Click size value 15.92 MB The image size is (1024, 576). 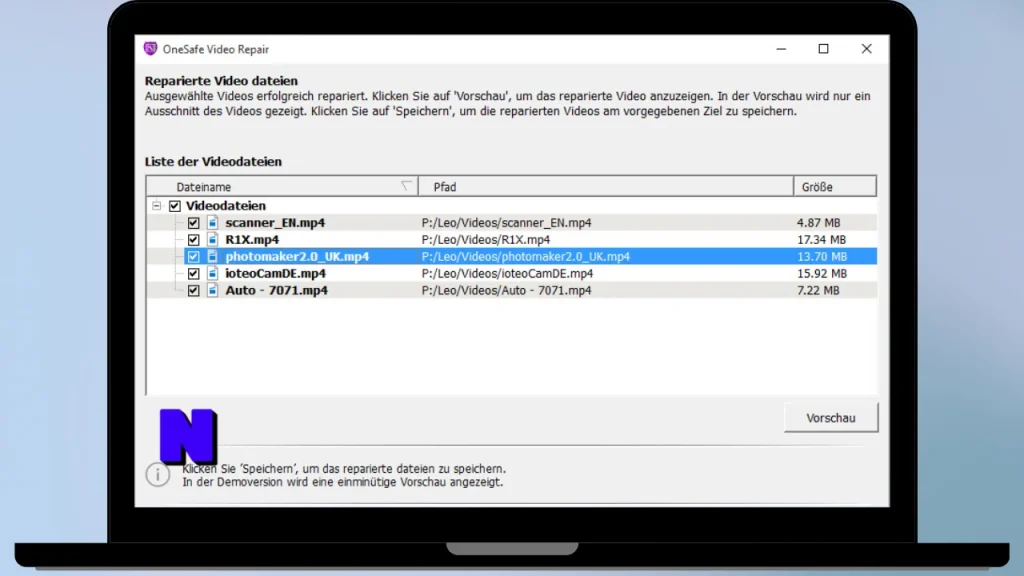pos(822,274)
